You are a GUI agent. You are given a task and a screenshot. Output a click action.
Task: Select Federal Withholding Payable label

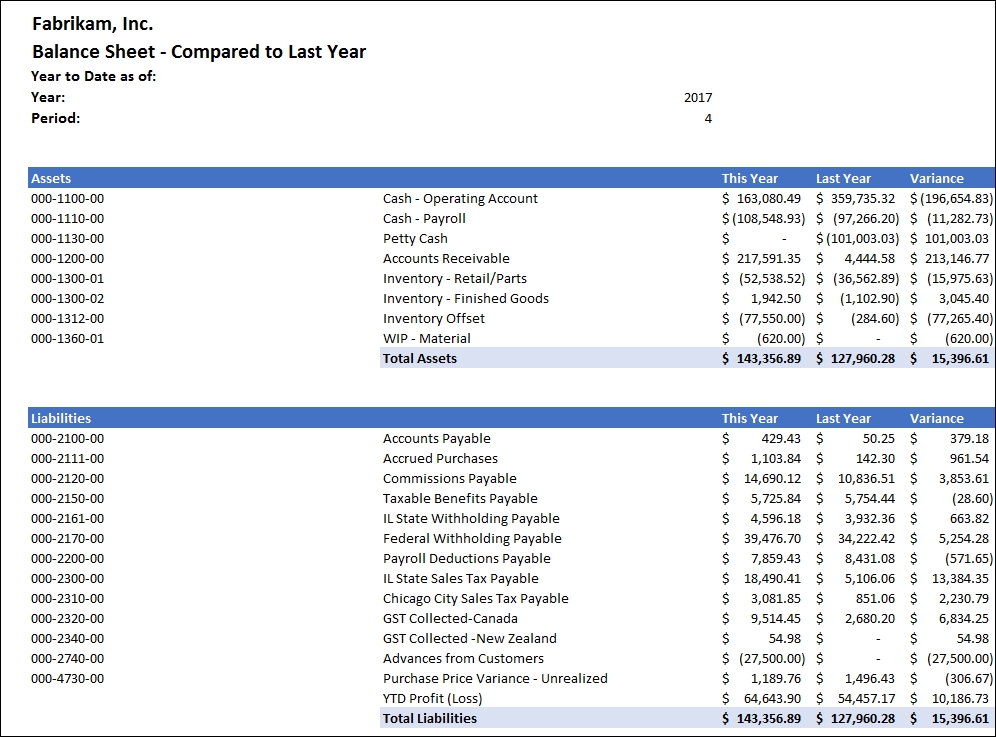tap(472, 539)
